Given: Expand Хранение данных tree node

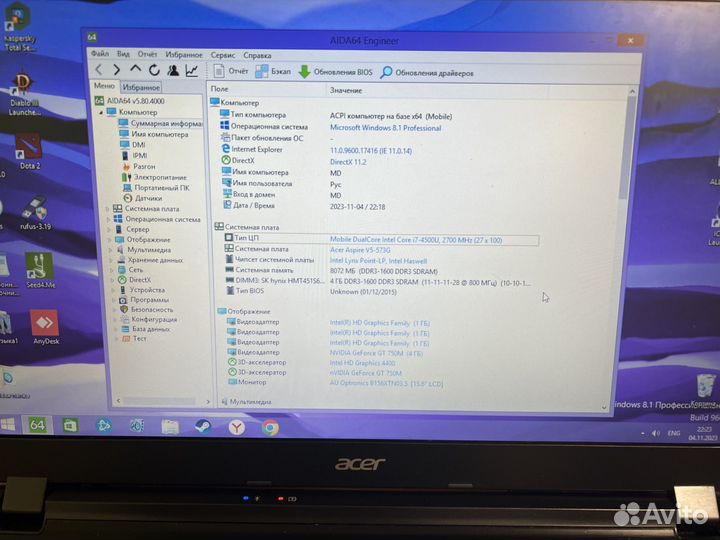Looking at the screenshot, I should coord(111,260).
